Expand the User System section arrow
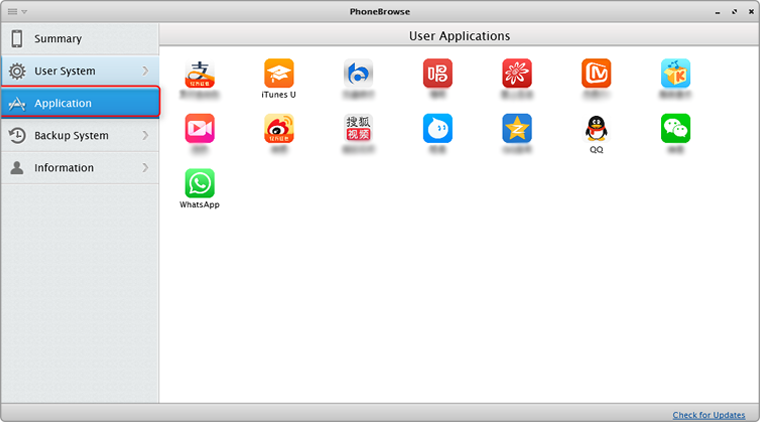This screenshot has height=422, width=760. click(145, 71)
